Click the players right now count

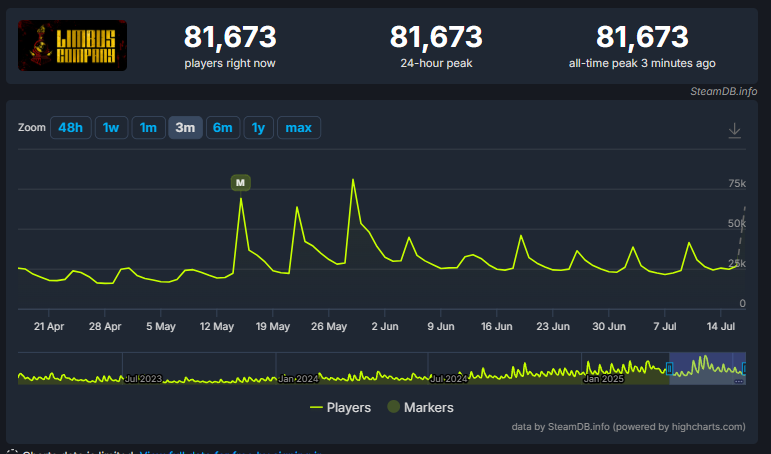pos(230,37)
